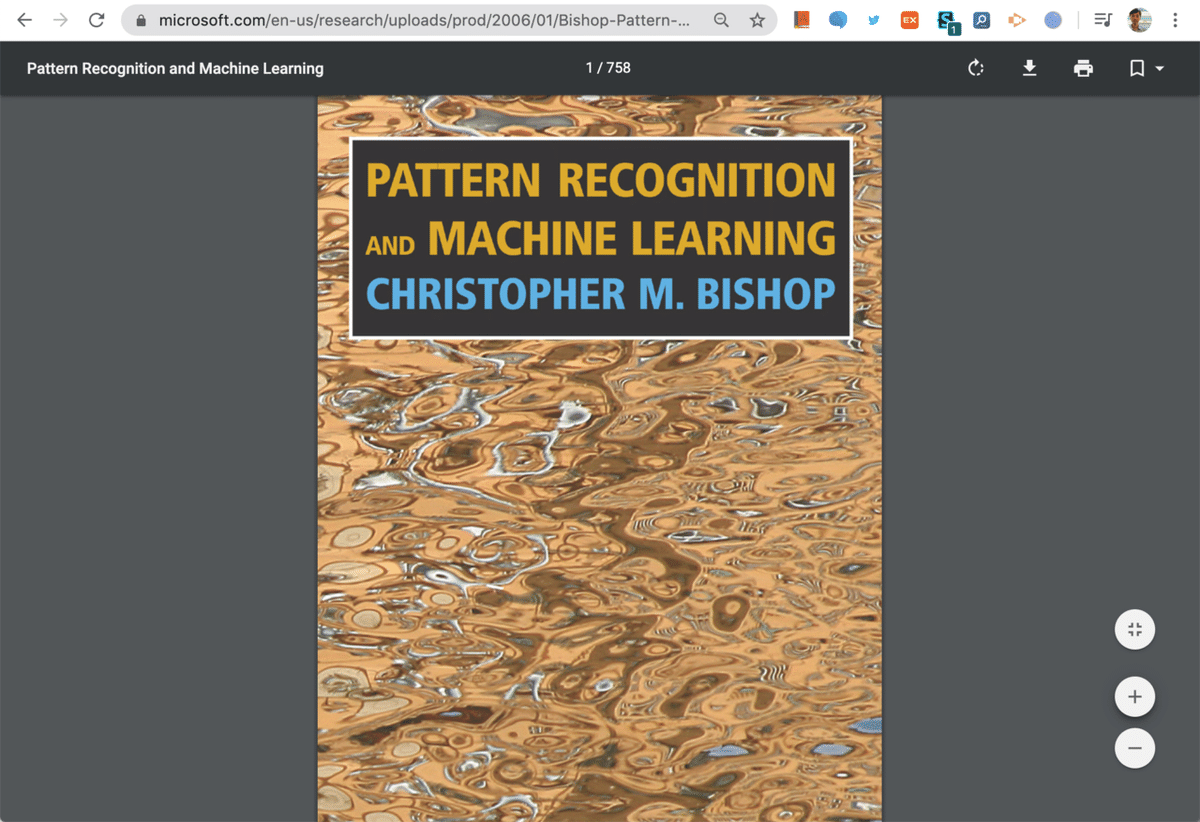Print the PDF document
Image resolution: width=1200 pixels, height=822 pixels.
click(x=1083, y=68)
